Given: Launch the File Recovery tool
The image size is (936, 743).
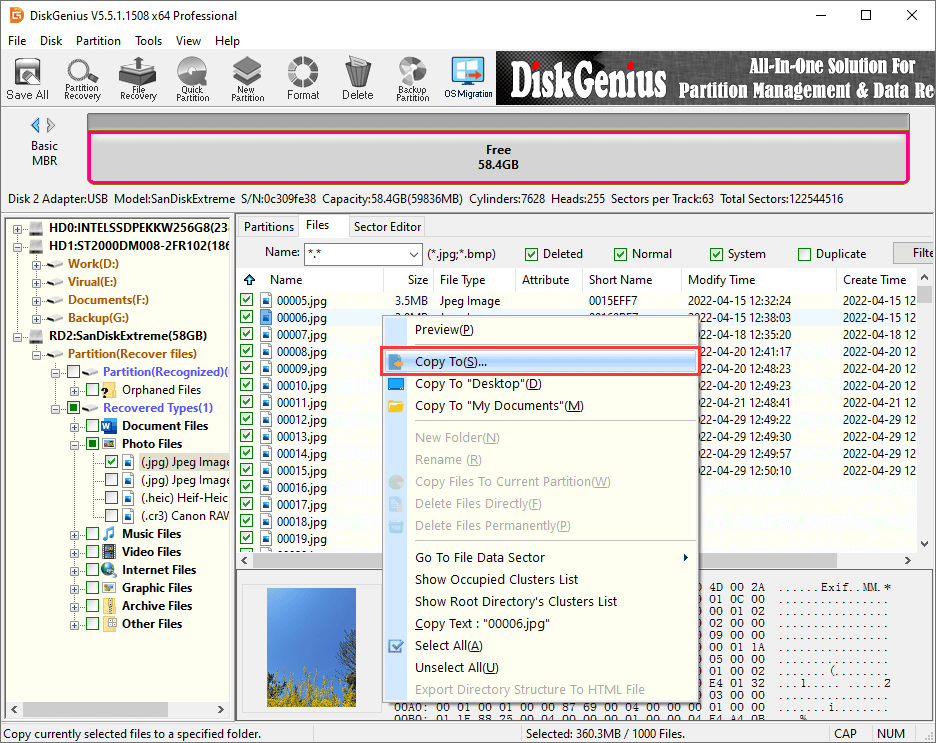Looking at the screenshot, I should (x=138, y=78).
